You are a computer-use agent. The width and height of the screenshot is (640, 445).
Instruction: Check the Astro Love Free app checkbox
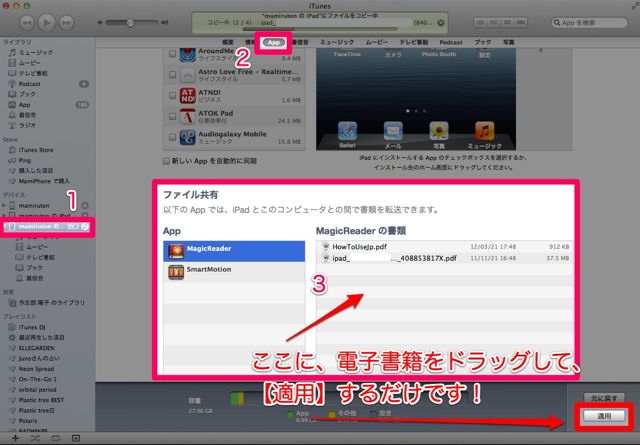pyautogui.click(x=172, y=75)
